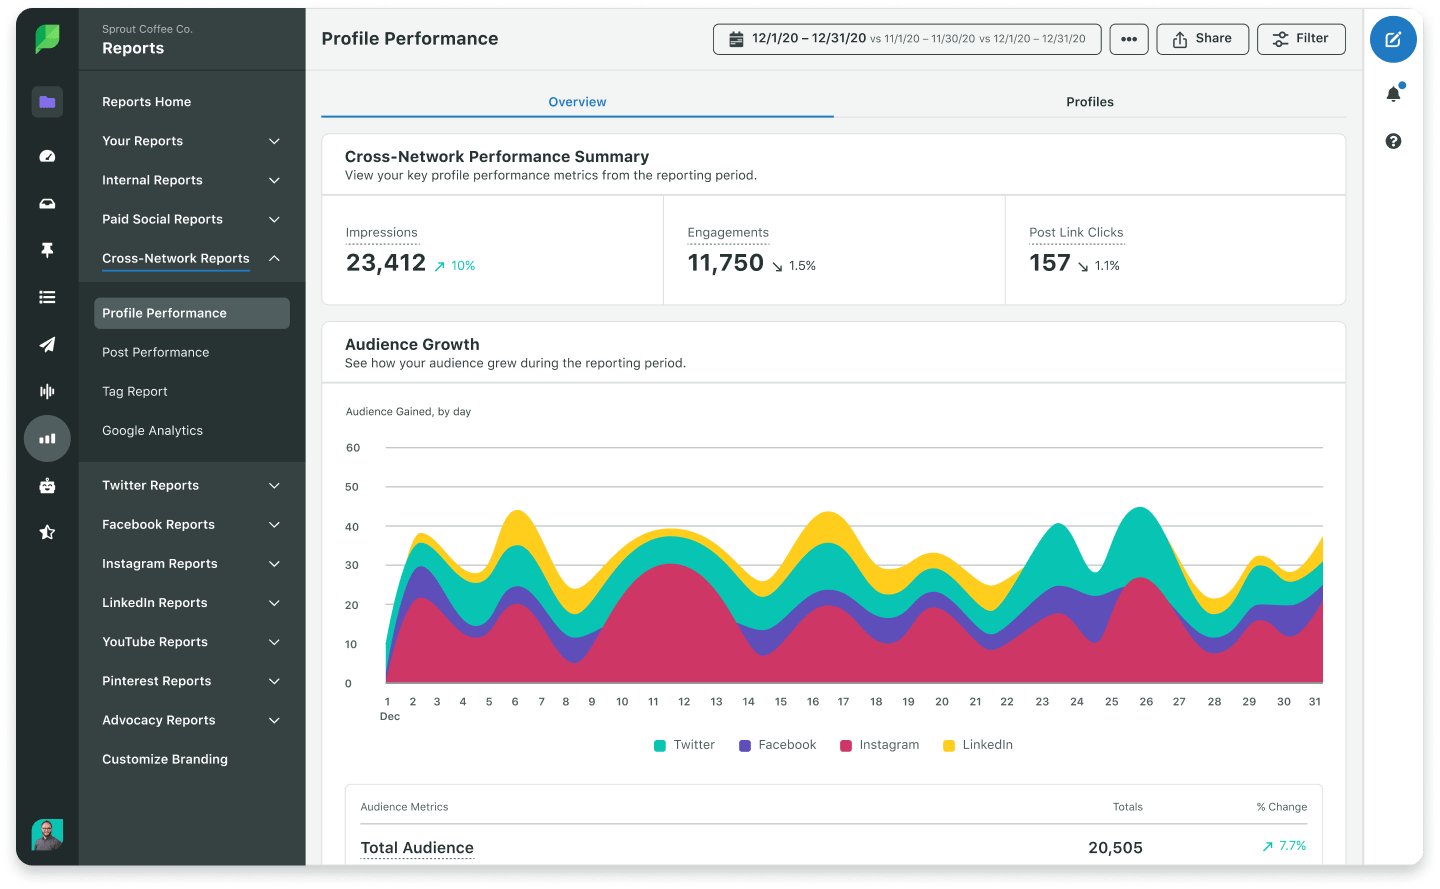The width and height of the screenshot is (1440, 889).
Task: Open Help using the question mark icon
Action: (x=1393, y=141)
